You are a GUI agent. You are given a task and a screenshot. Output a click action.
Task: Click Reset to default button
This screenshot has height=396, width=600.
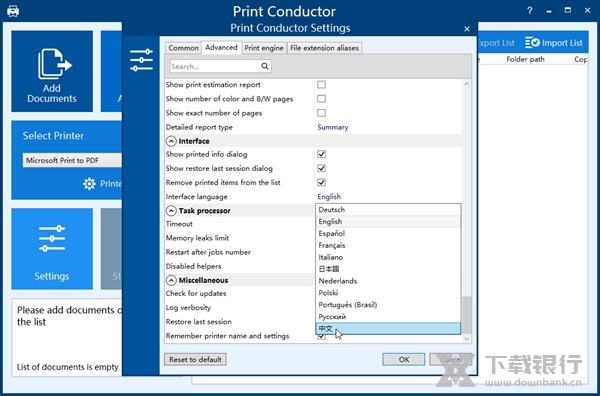[196, 359]
